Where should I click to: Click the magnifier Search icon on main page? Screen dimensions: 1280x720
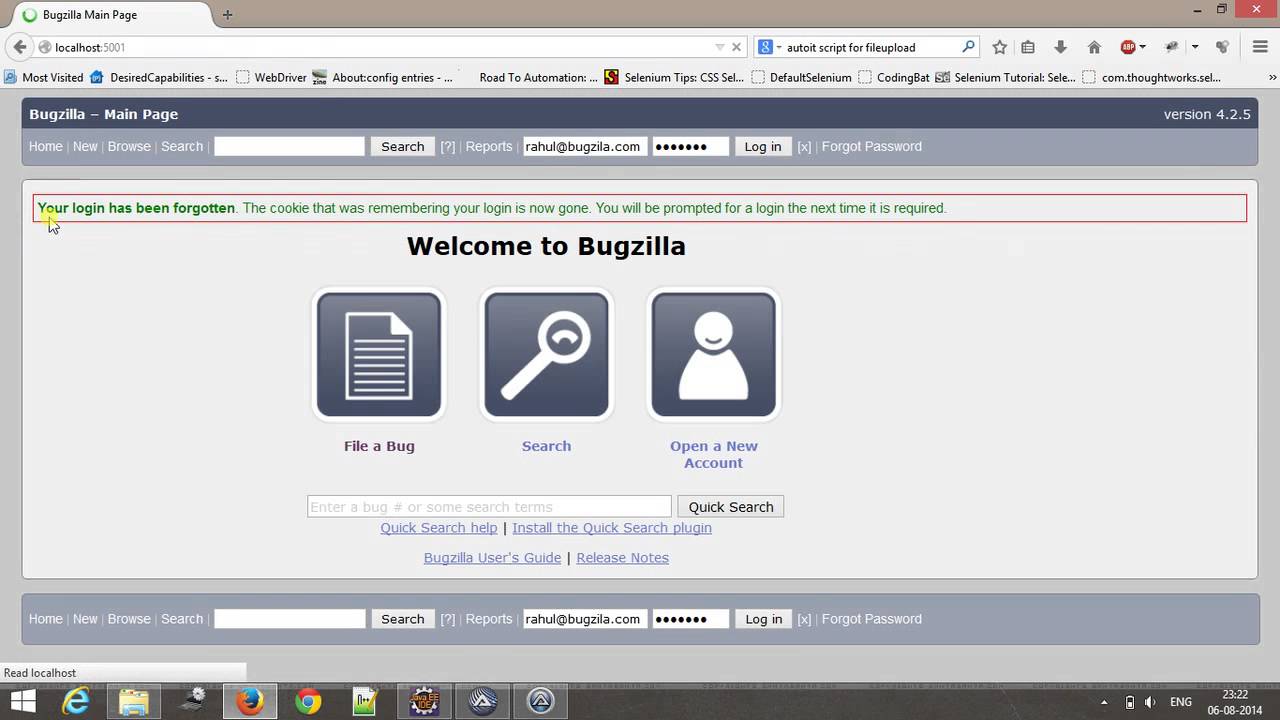tap(546, 354)
